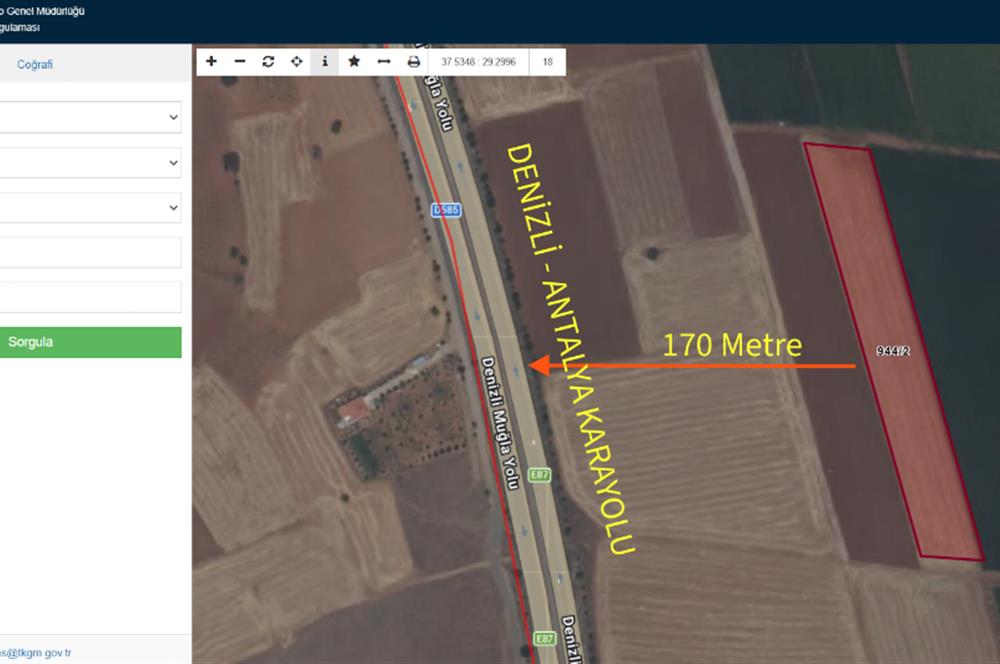Print the map view
Screen dimensions: 1000x664
click(413, 62)
